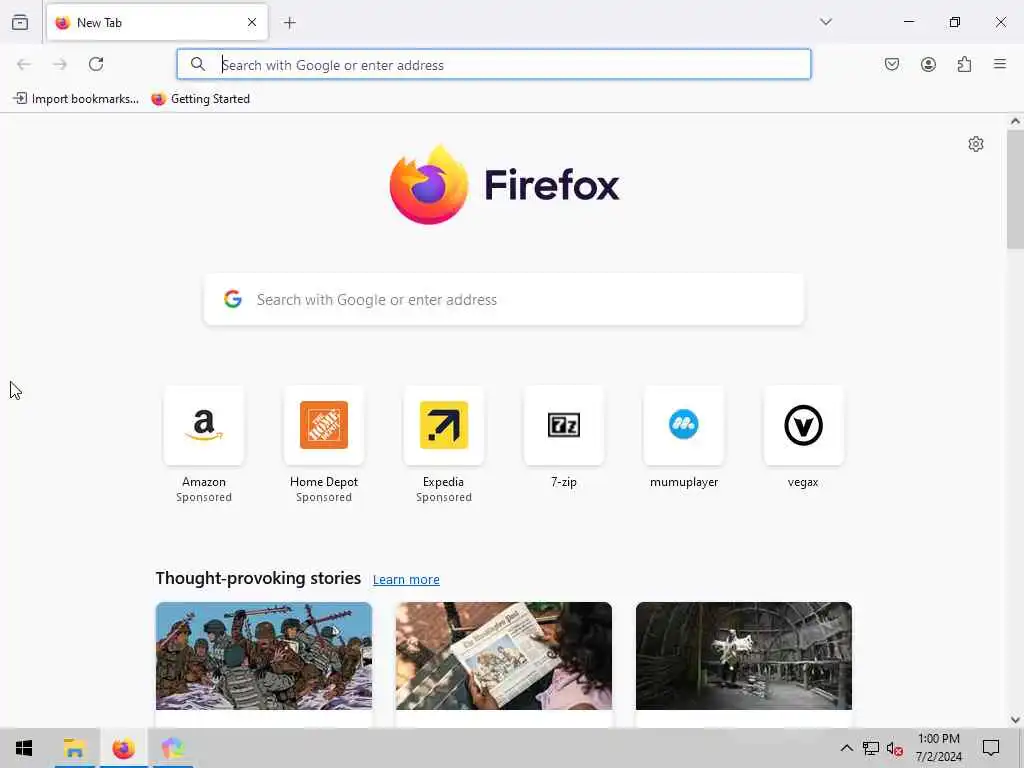The image size is (1024, 768).
Task: Focus the address bar field
Action: pyautogui.click(x=494, y=64)
